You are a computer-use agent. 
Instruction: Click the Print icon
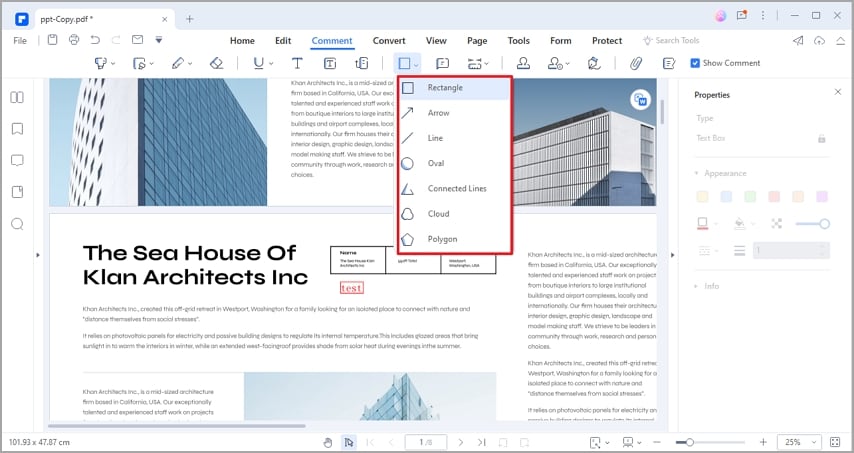[x=74, y=40]
